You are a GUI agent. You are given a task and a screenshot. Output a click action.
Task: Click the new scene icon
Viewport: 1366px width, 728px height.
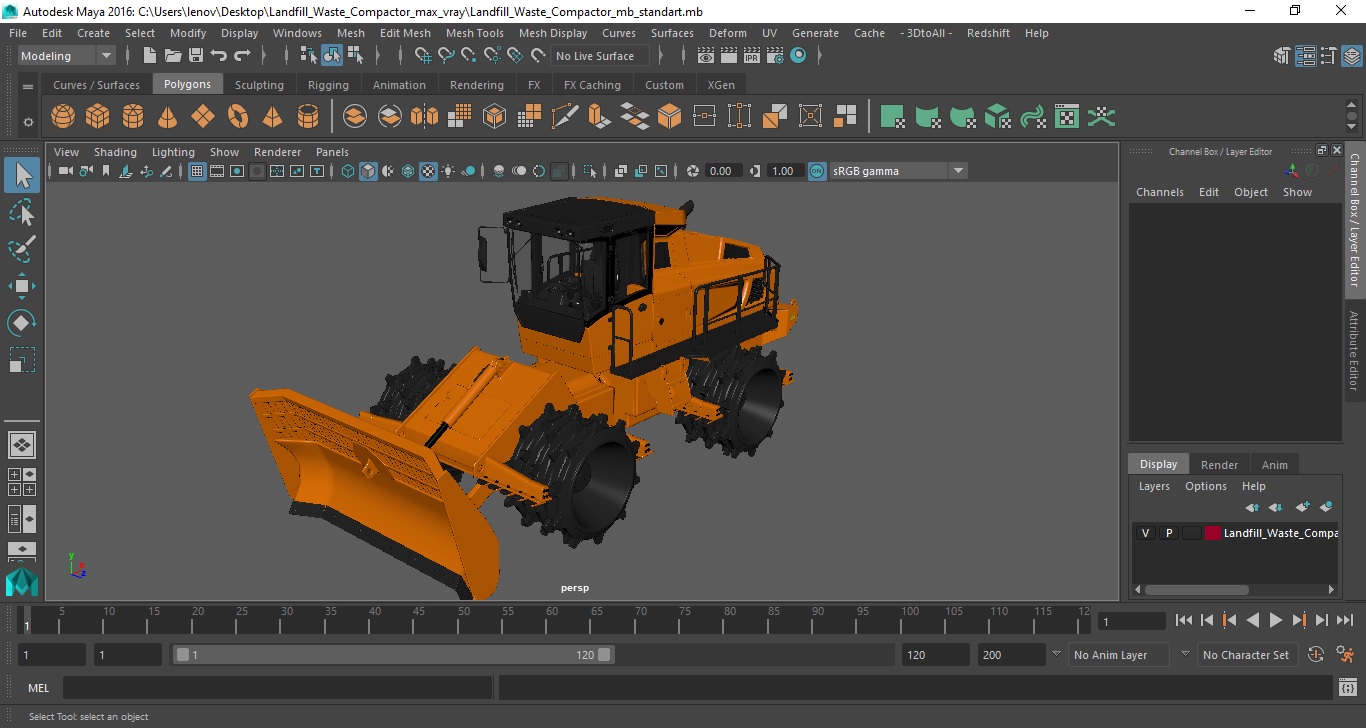149,56
